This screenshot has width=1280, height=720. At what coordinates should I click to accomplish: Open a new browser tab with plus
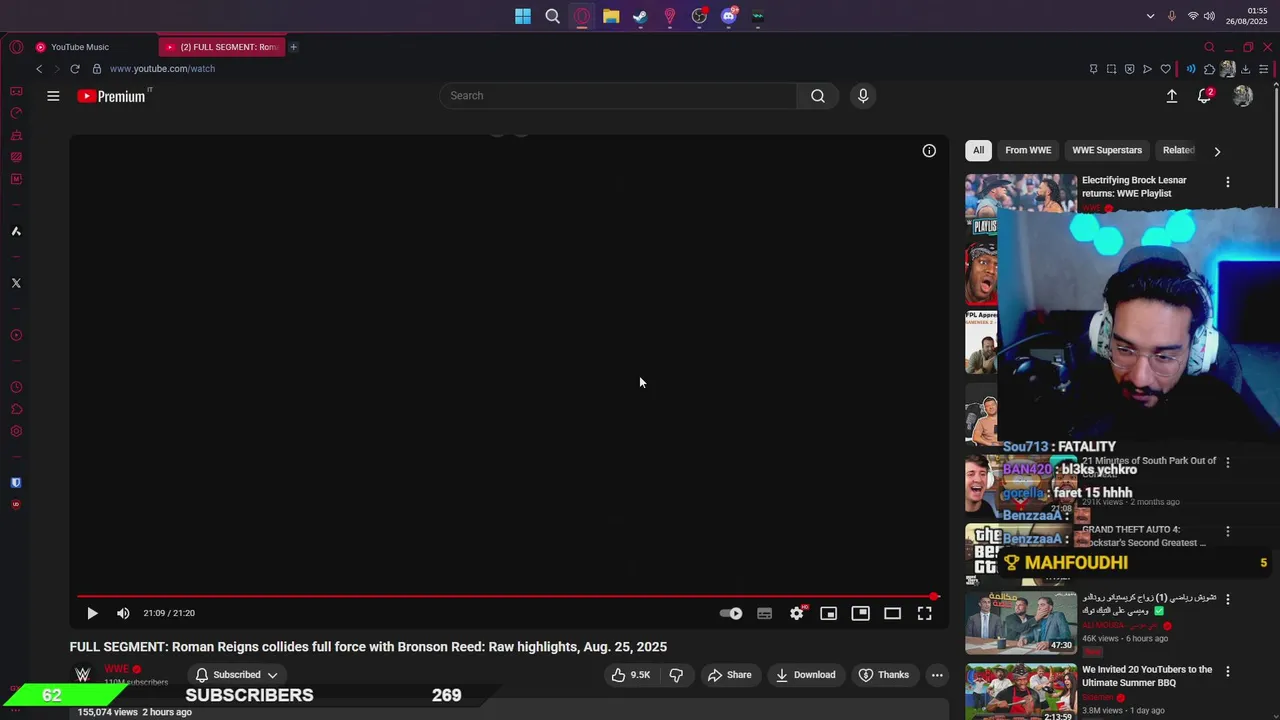coord(293,47)
